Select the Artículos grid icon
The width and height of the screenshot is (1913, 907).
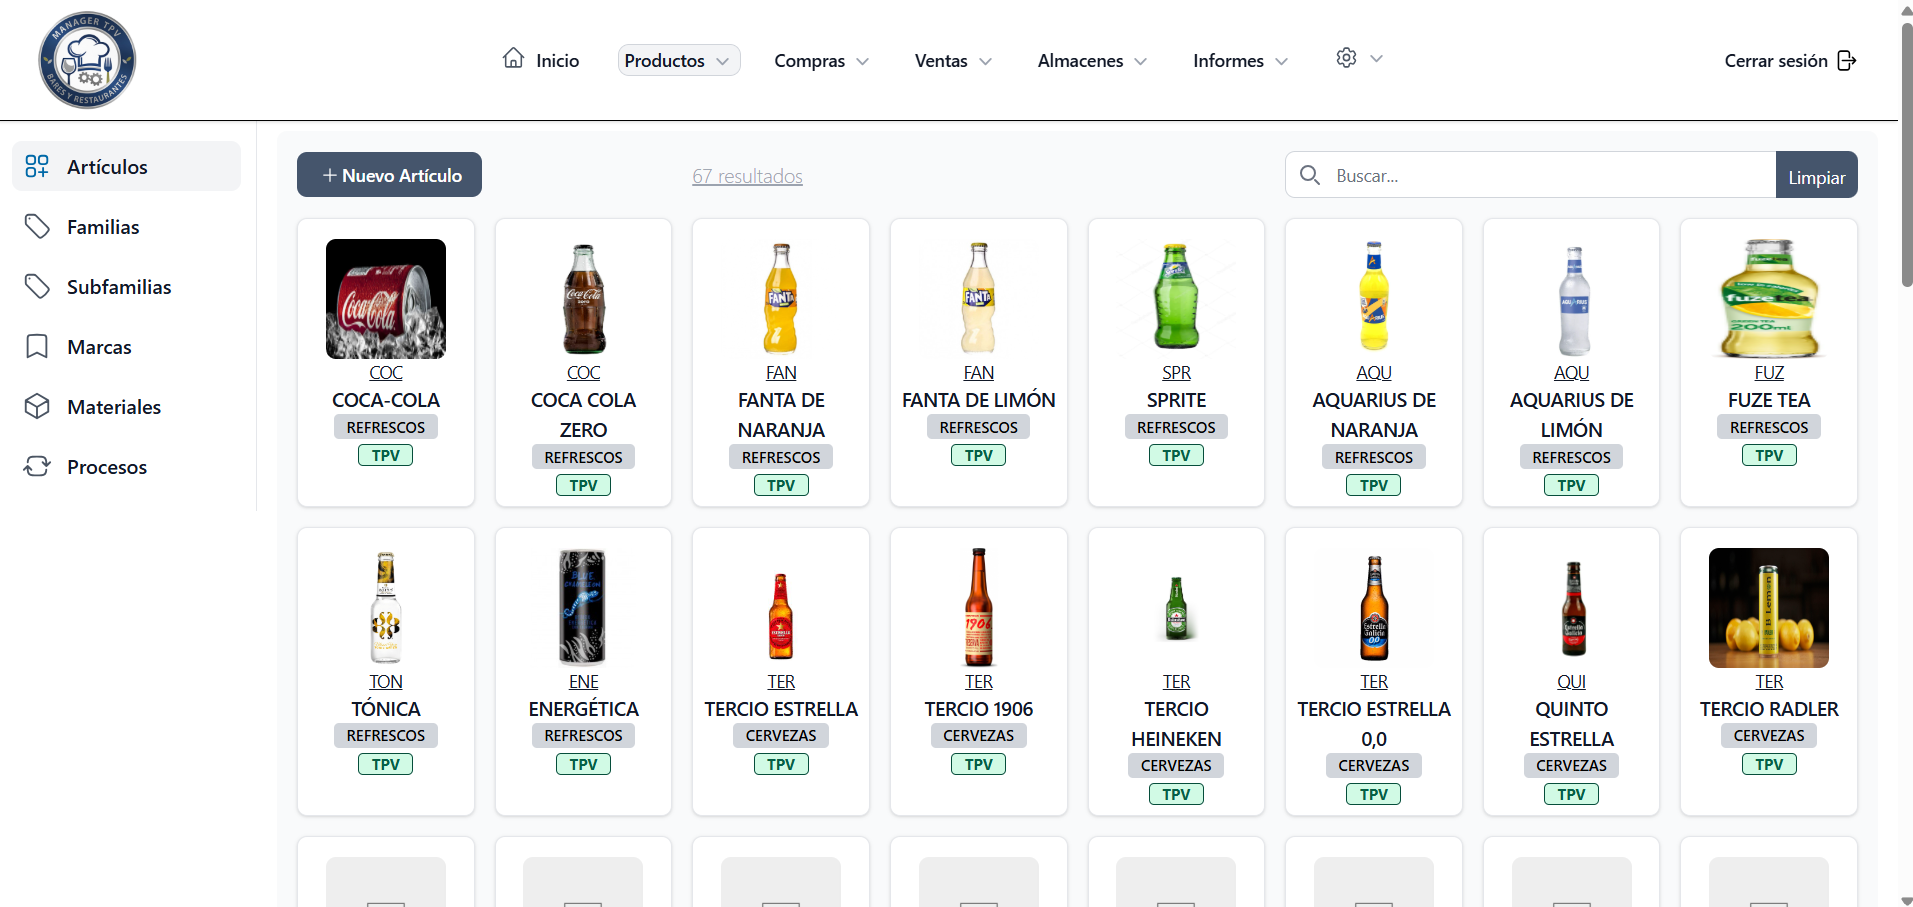37,167
